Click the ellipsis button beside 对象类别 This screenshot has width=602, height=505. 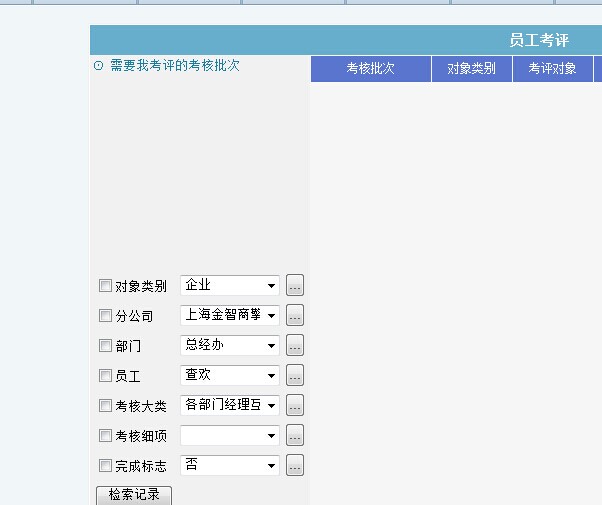pos(295,286)
